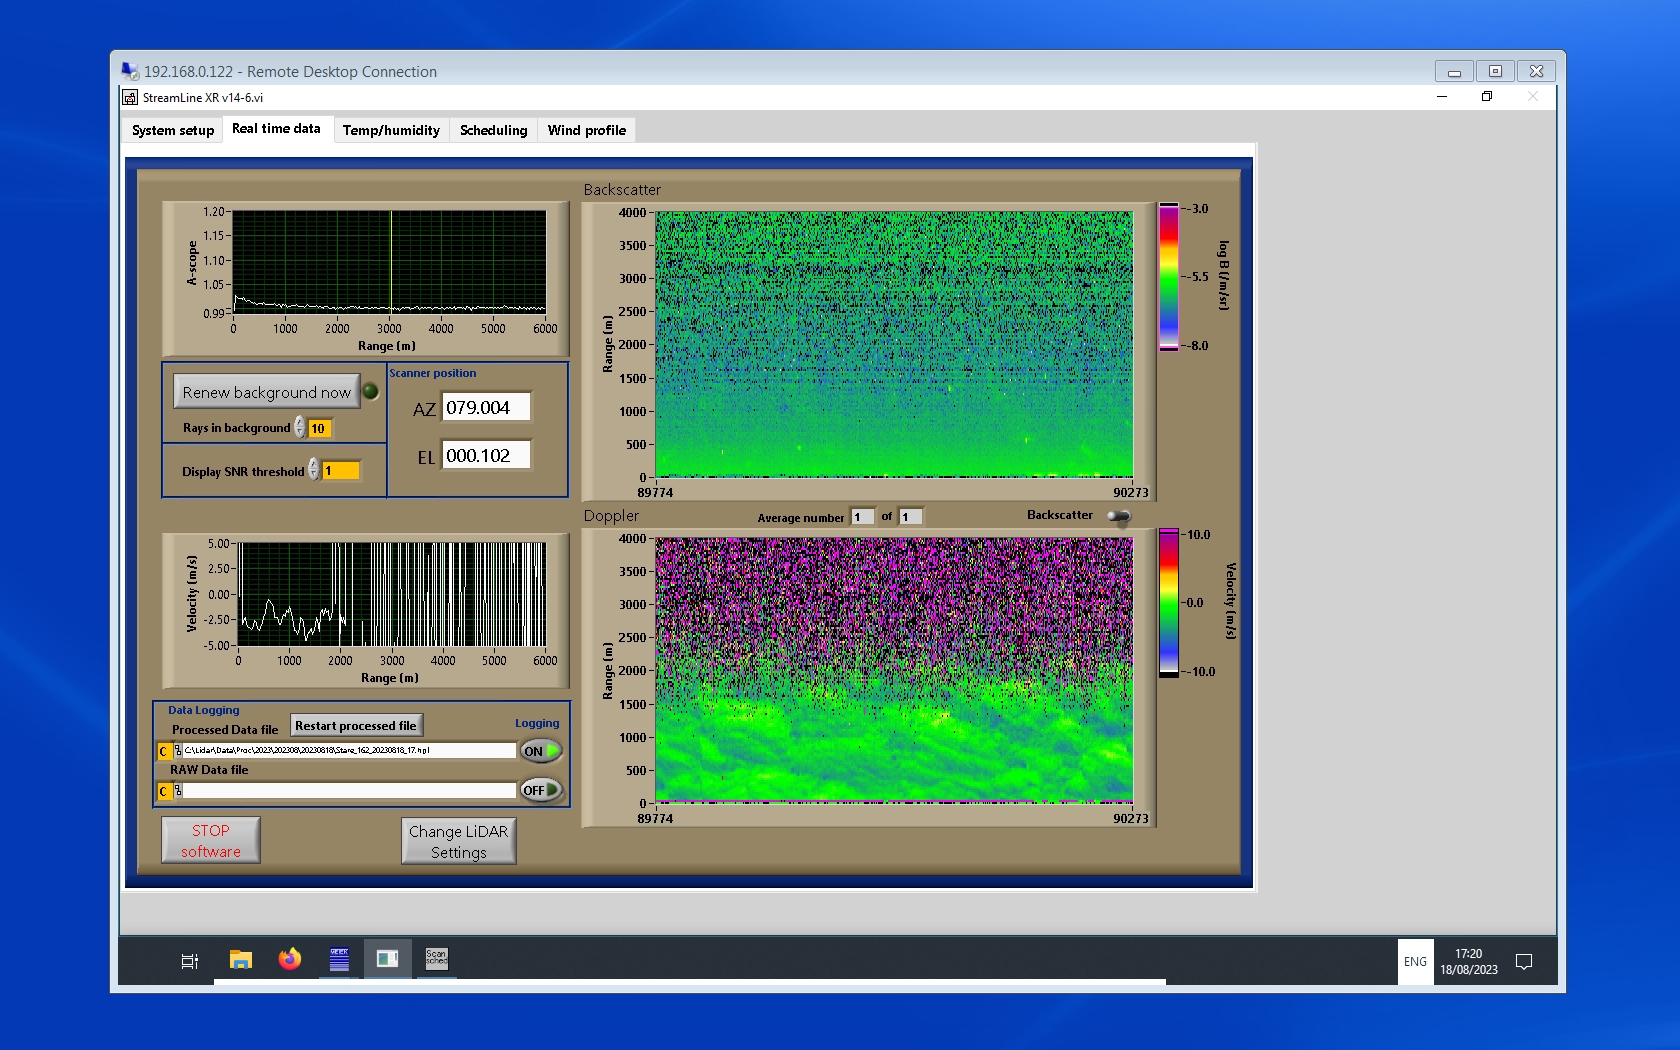Viewport: 1680px width, 1050px height.
Task: Open the Temp/humidity tab
Action: [391, 130]
